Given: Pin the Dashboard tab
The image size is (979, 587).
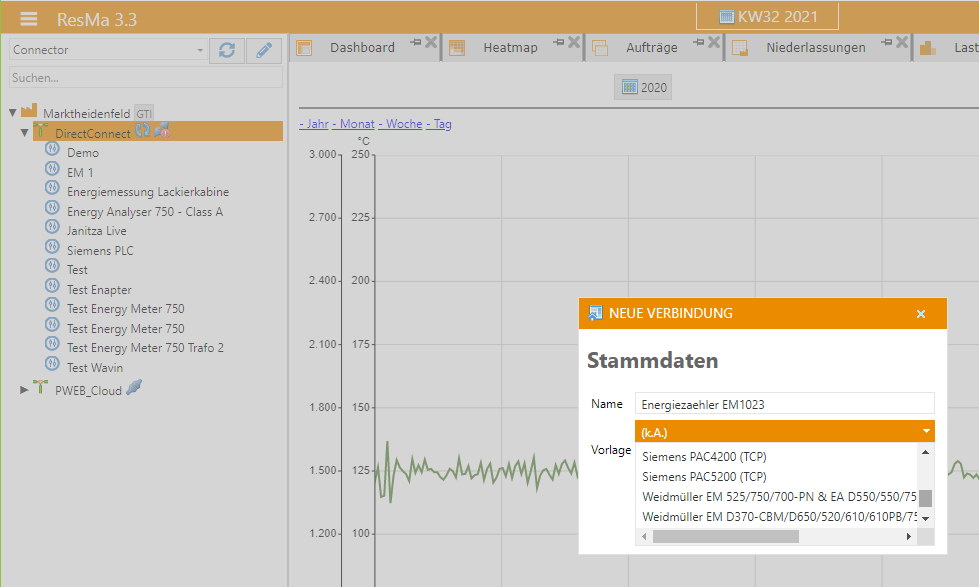Looking at the screenshot, I should pyautogui.click(x=414, y=42).
